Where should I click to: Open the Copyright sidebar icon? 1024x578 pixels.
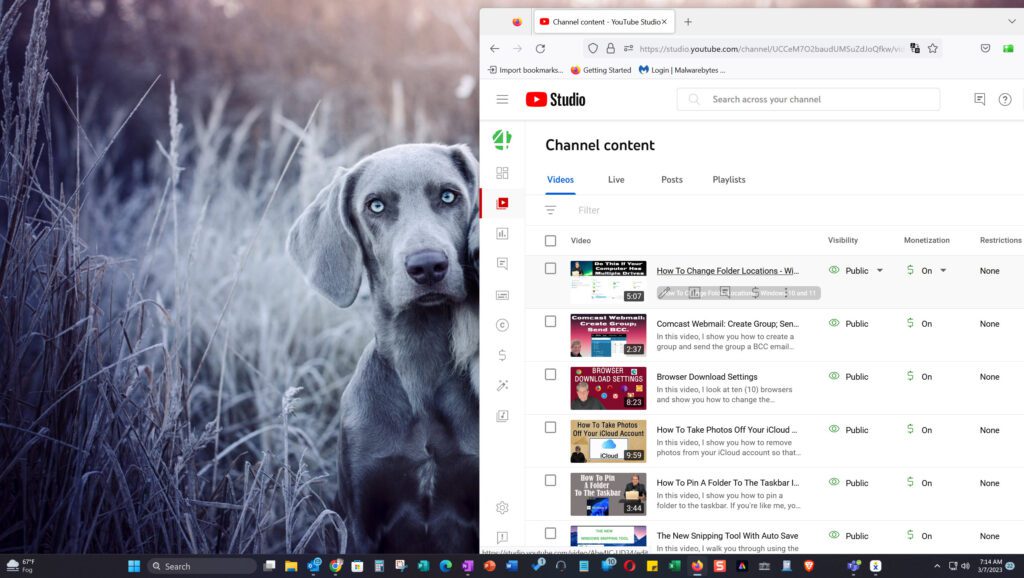pos(502,325)
